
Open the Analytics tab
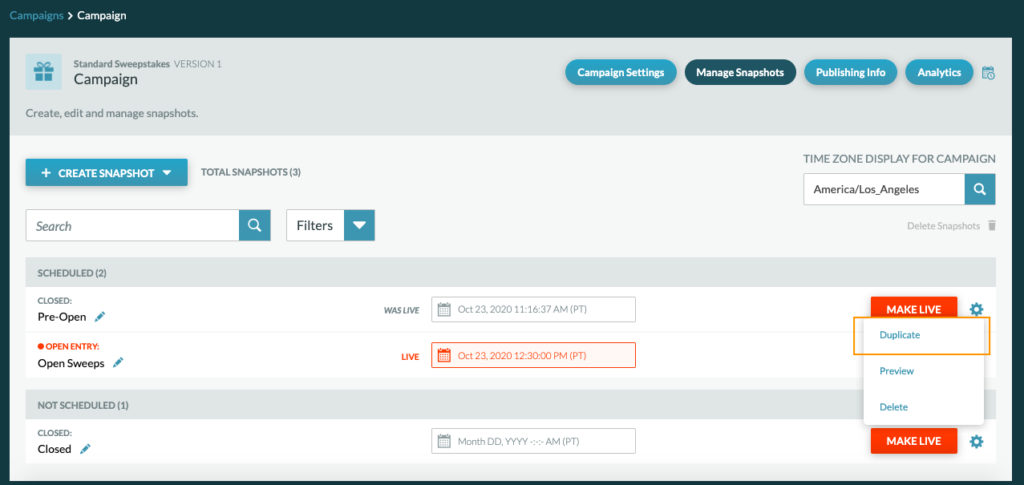939,73
